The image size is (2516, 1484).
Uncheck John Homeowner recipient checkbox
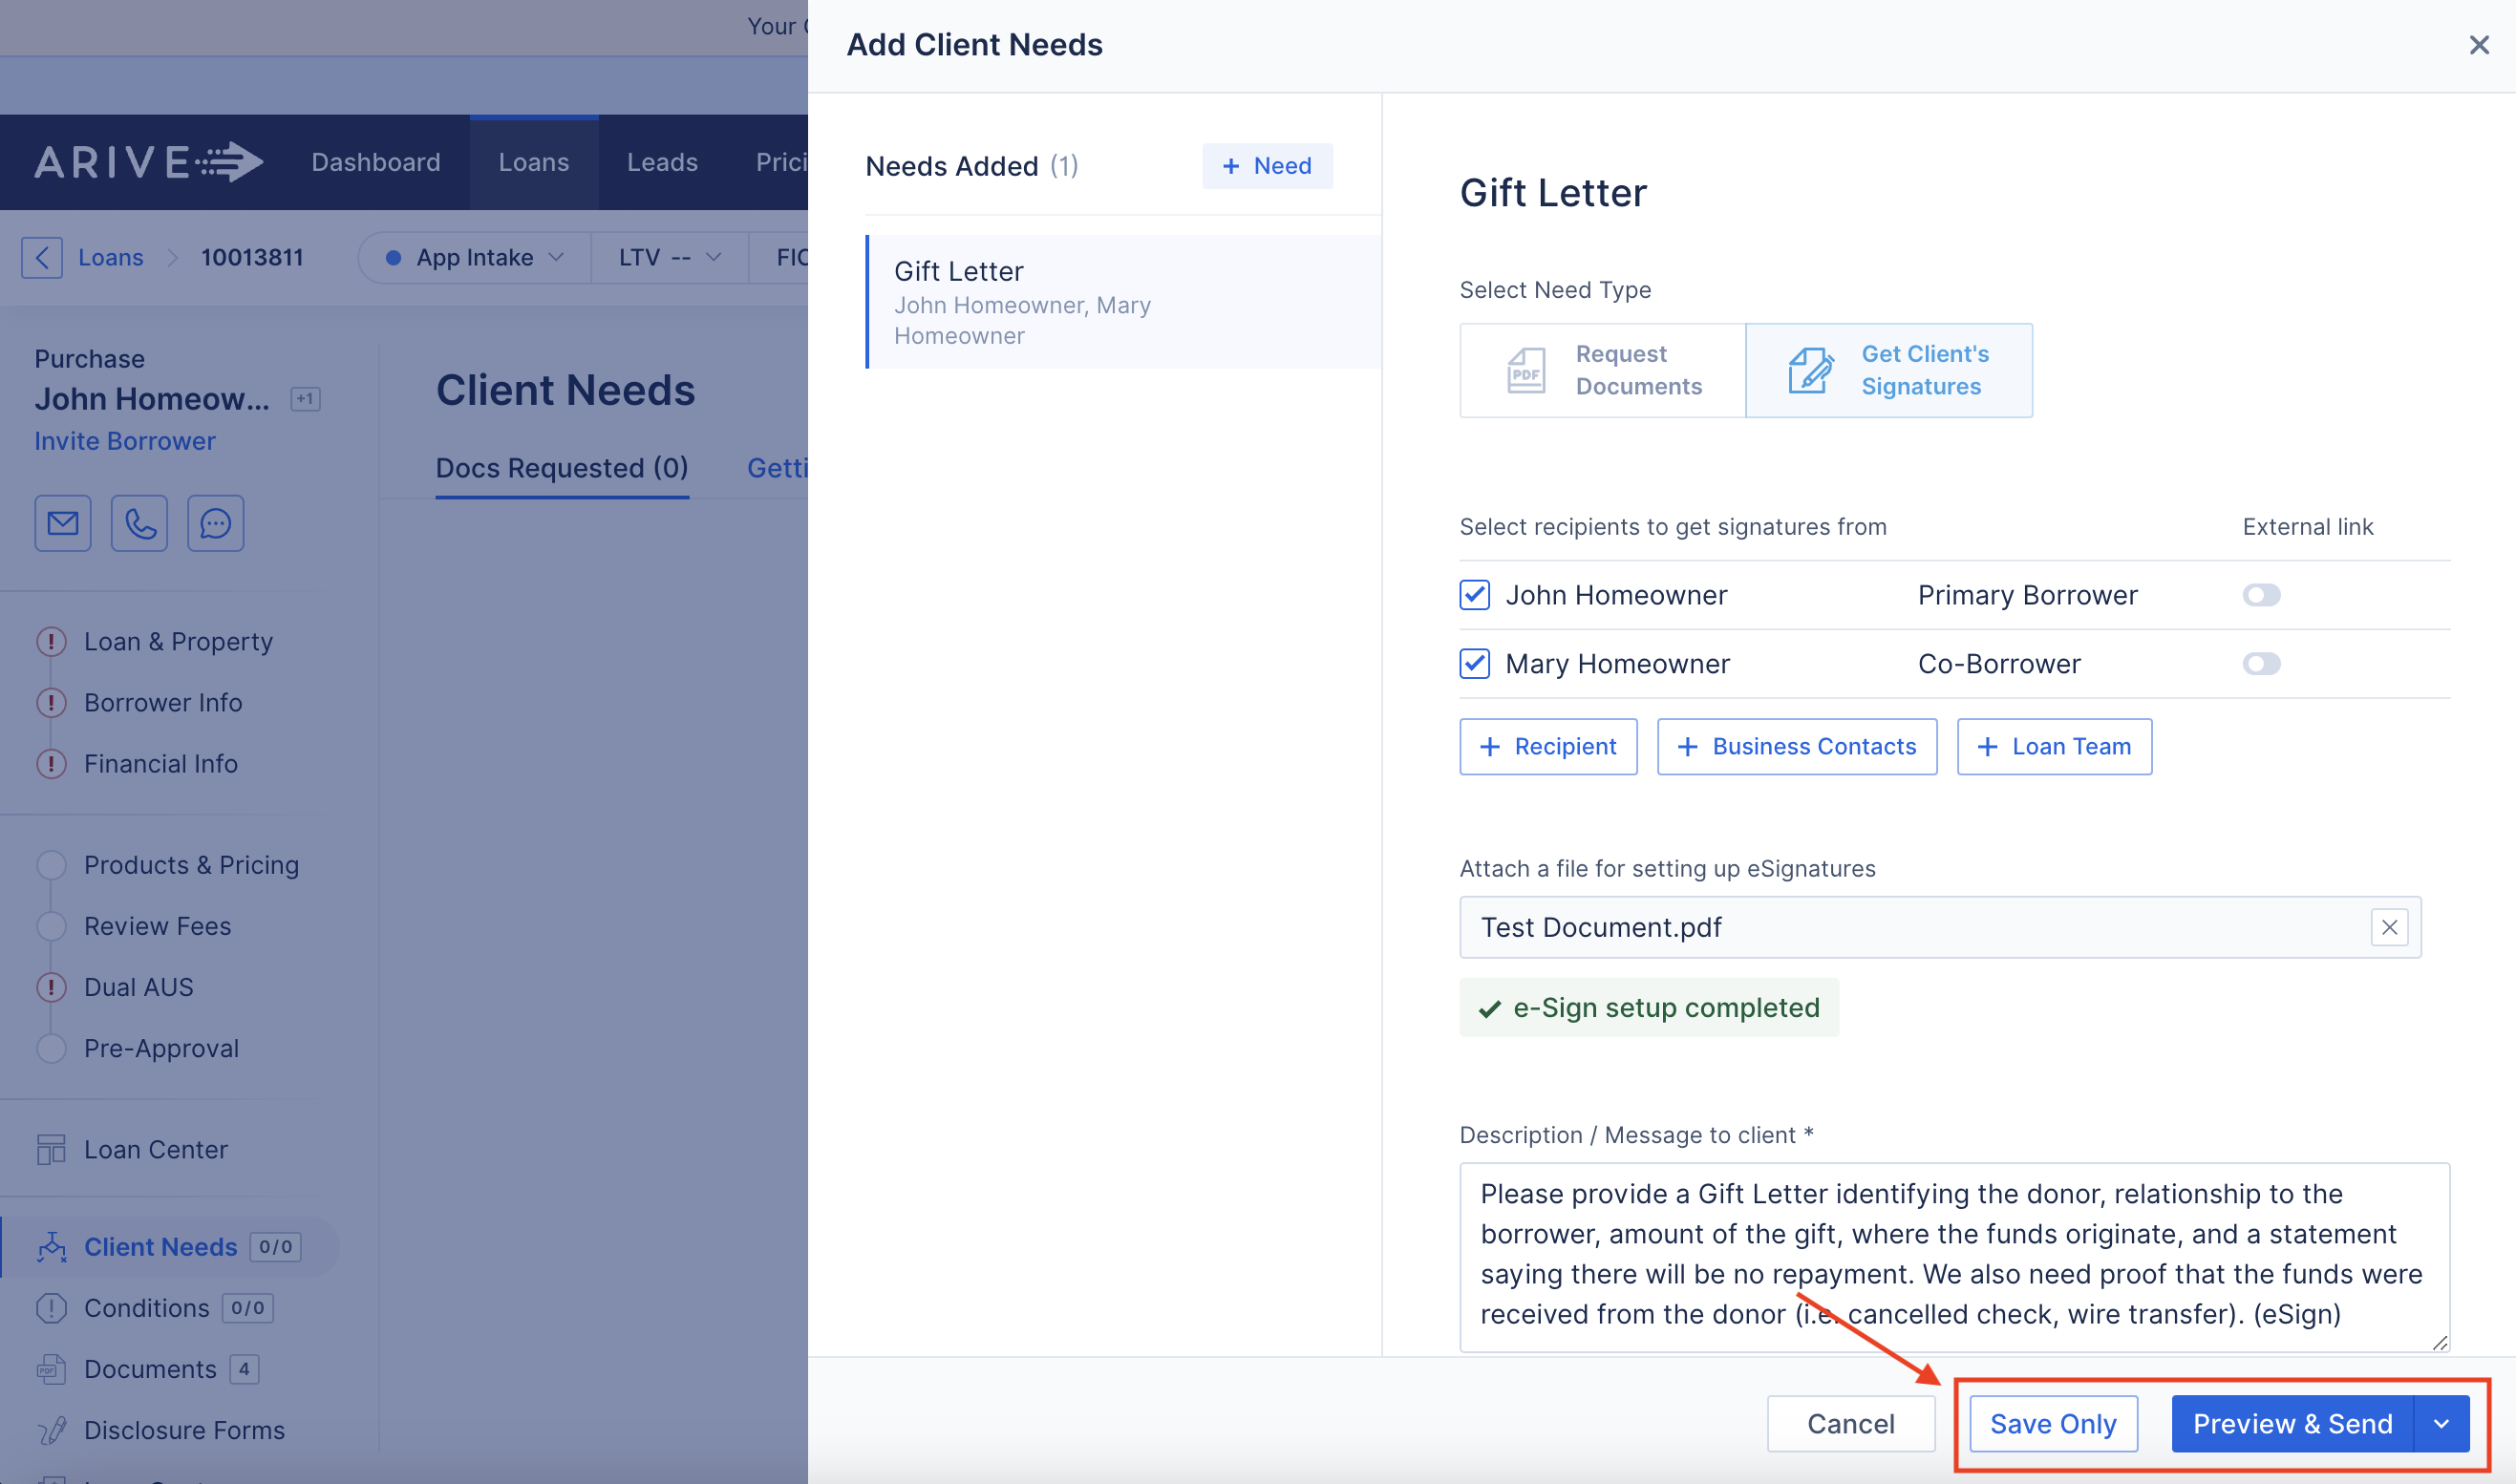pyautogui.click(x=1474, y=595)
